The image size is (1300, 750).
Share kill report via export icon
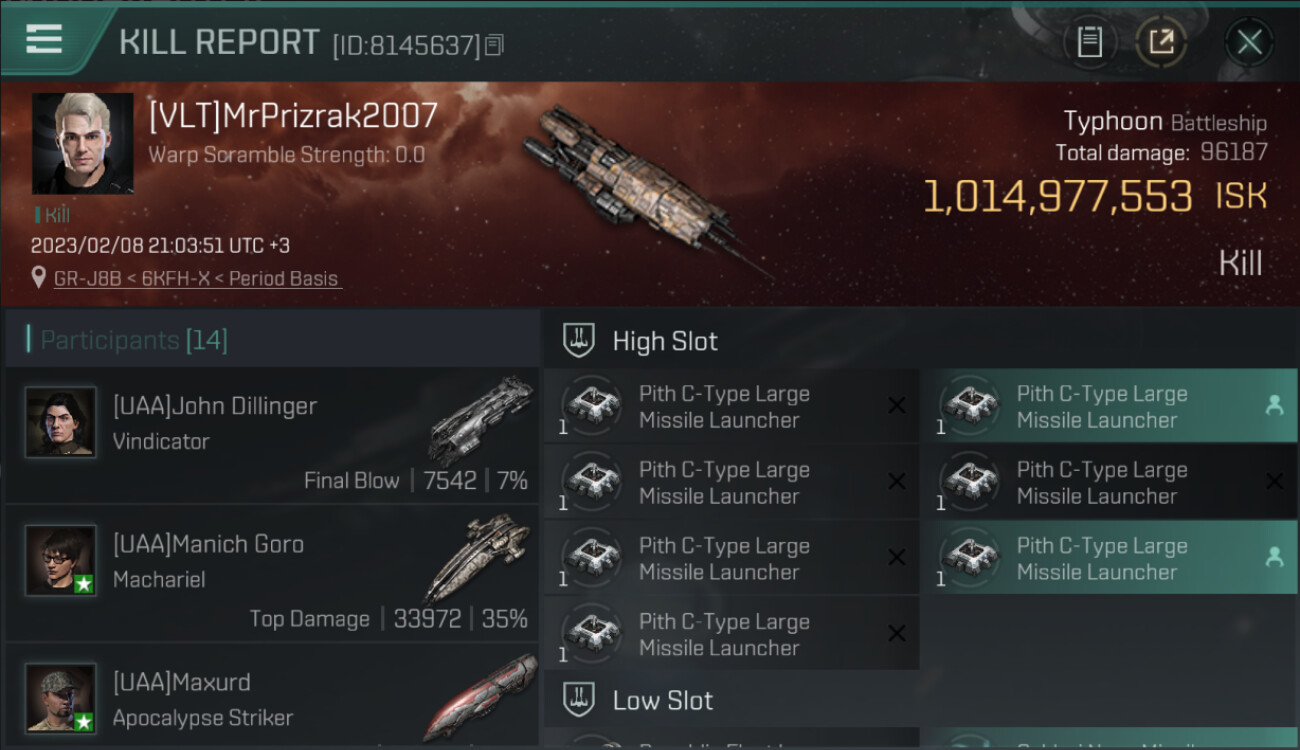point(1161,42)
